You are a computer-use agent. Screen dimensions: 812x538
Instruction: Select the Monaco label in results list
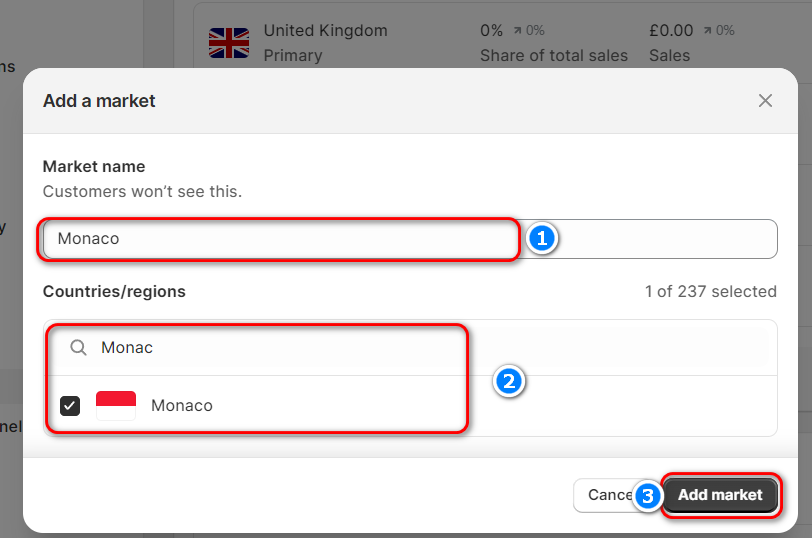pos(182,405)
